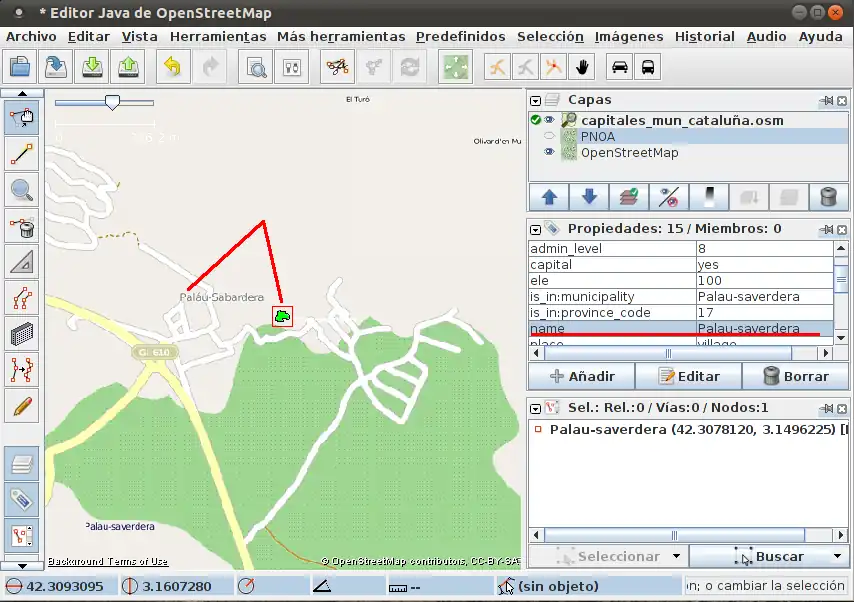Screen dimensions: 854x602
Task: Collapse the Capas panel
Action: coord(536,100)
